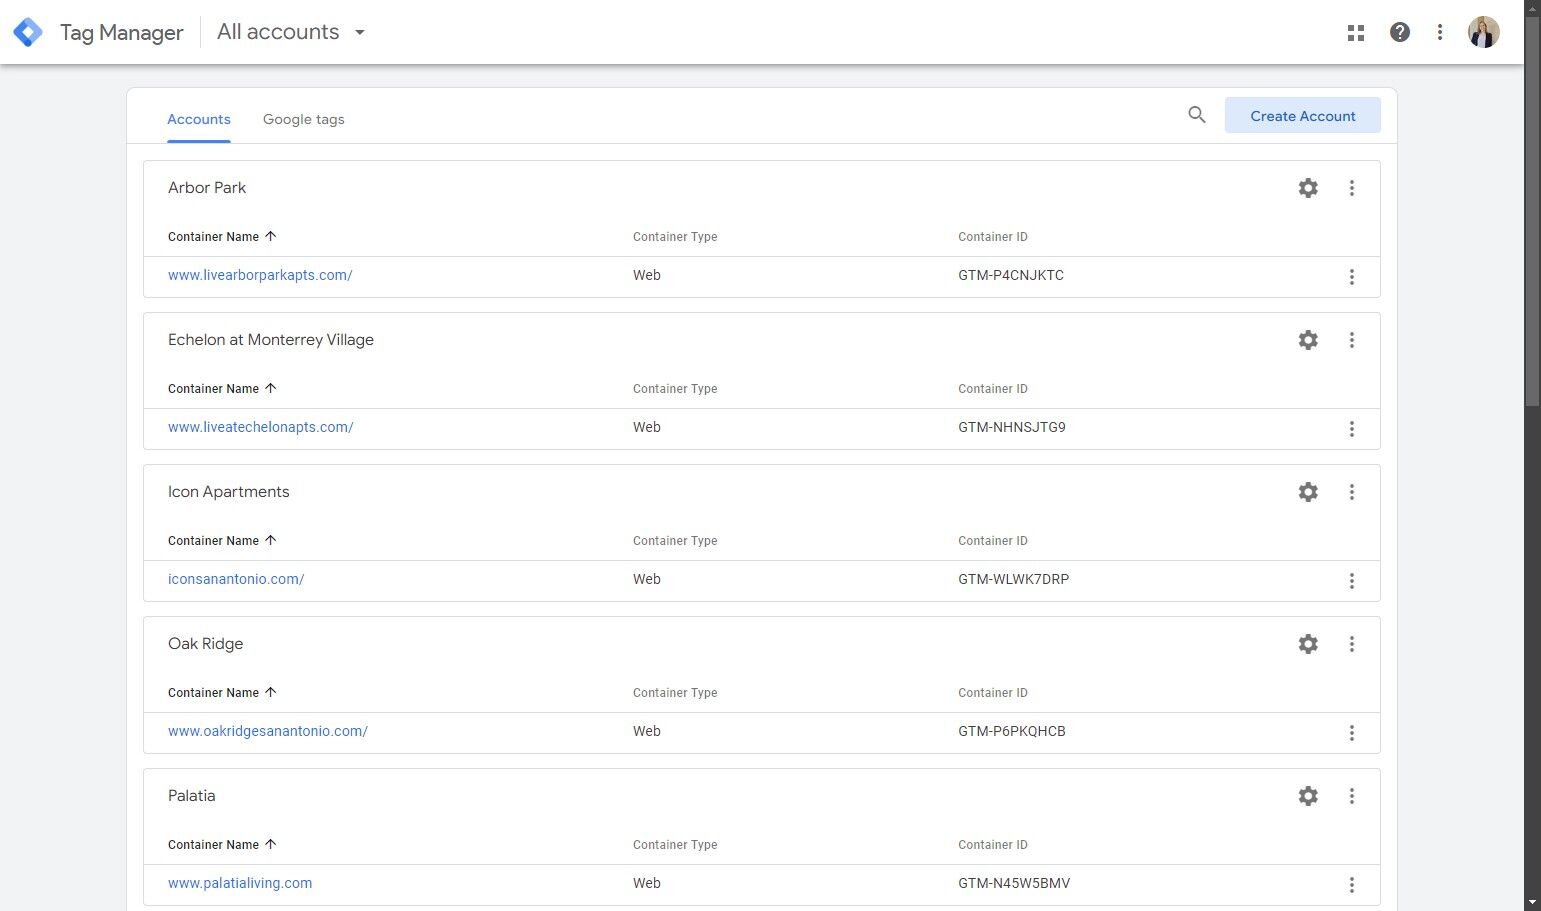Image resolution: width=1541 pixels, height=911 pixels.
Task: Search accounts with the magnifier icon
Action: coord(1197,115)
